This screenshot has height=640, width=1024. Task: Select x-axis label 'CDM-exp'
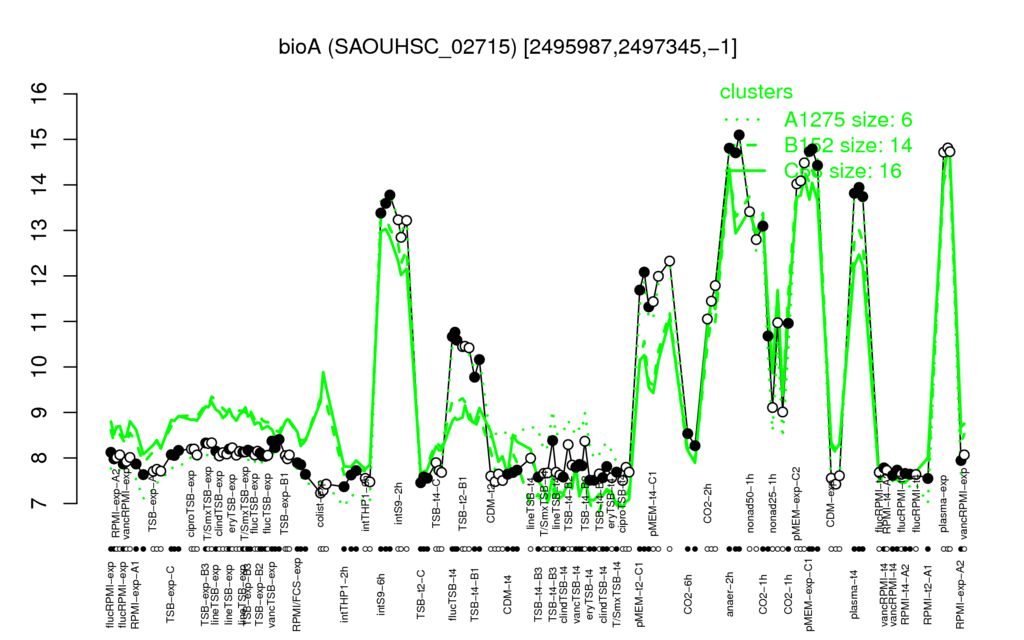coord(831,505)
